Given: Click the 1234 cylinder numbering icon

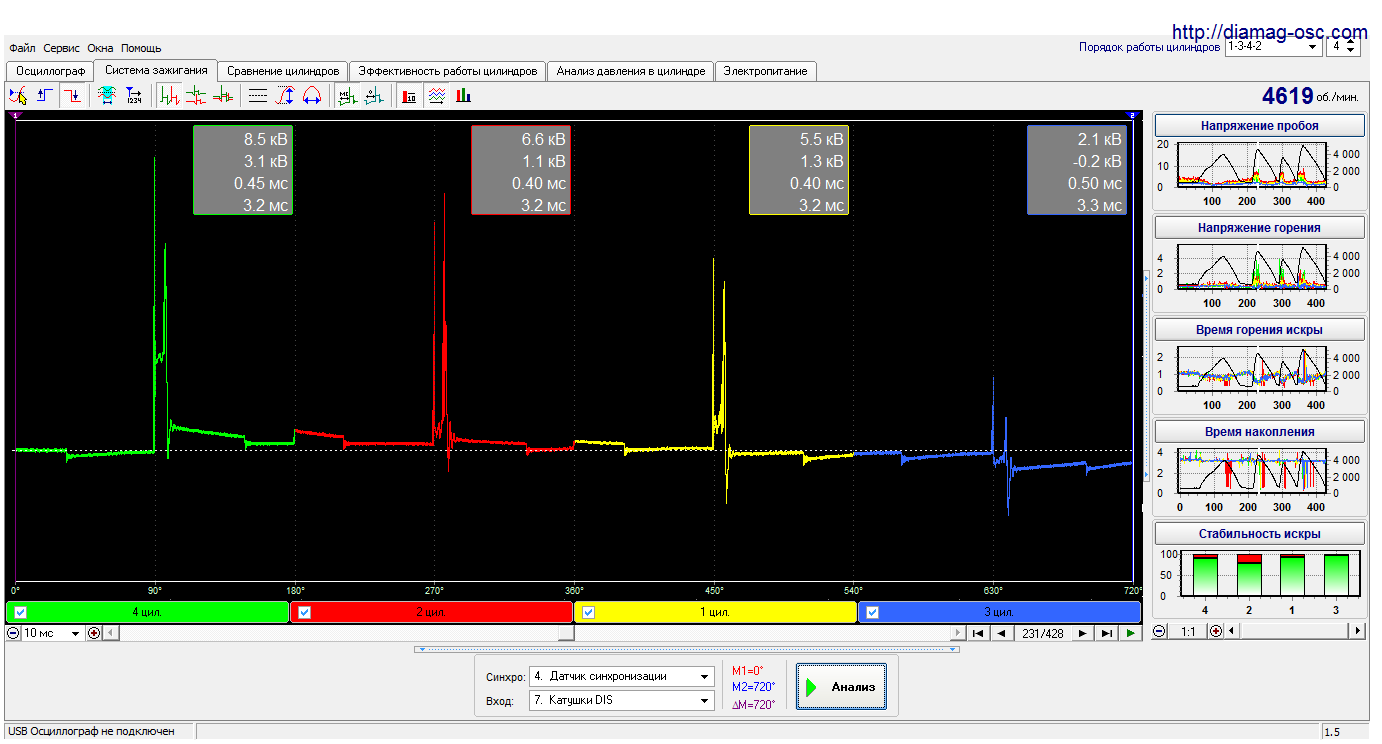Looking at the screenshot, I should point(134,96).
